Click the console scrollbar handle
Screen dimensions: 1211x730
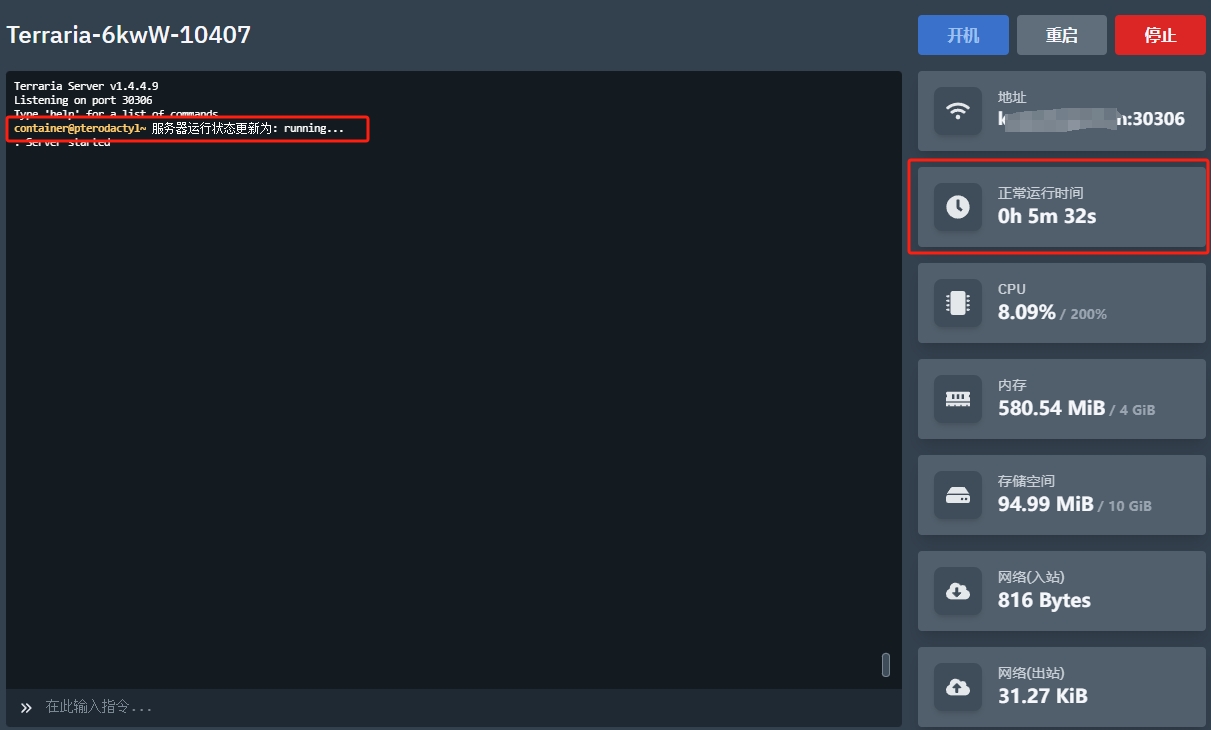(x=885, y=665)
